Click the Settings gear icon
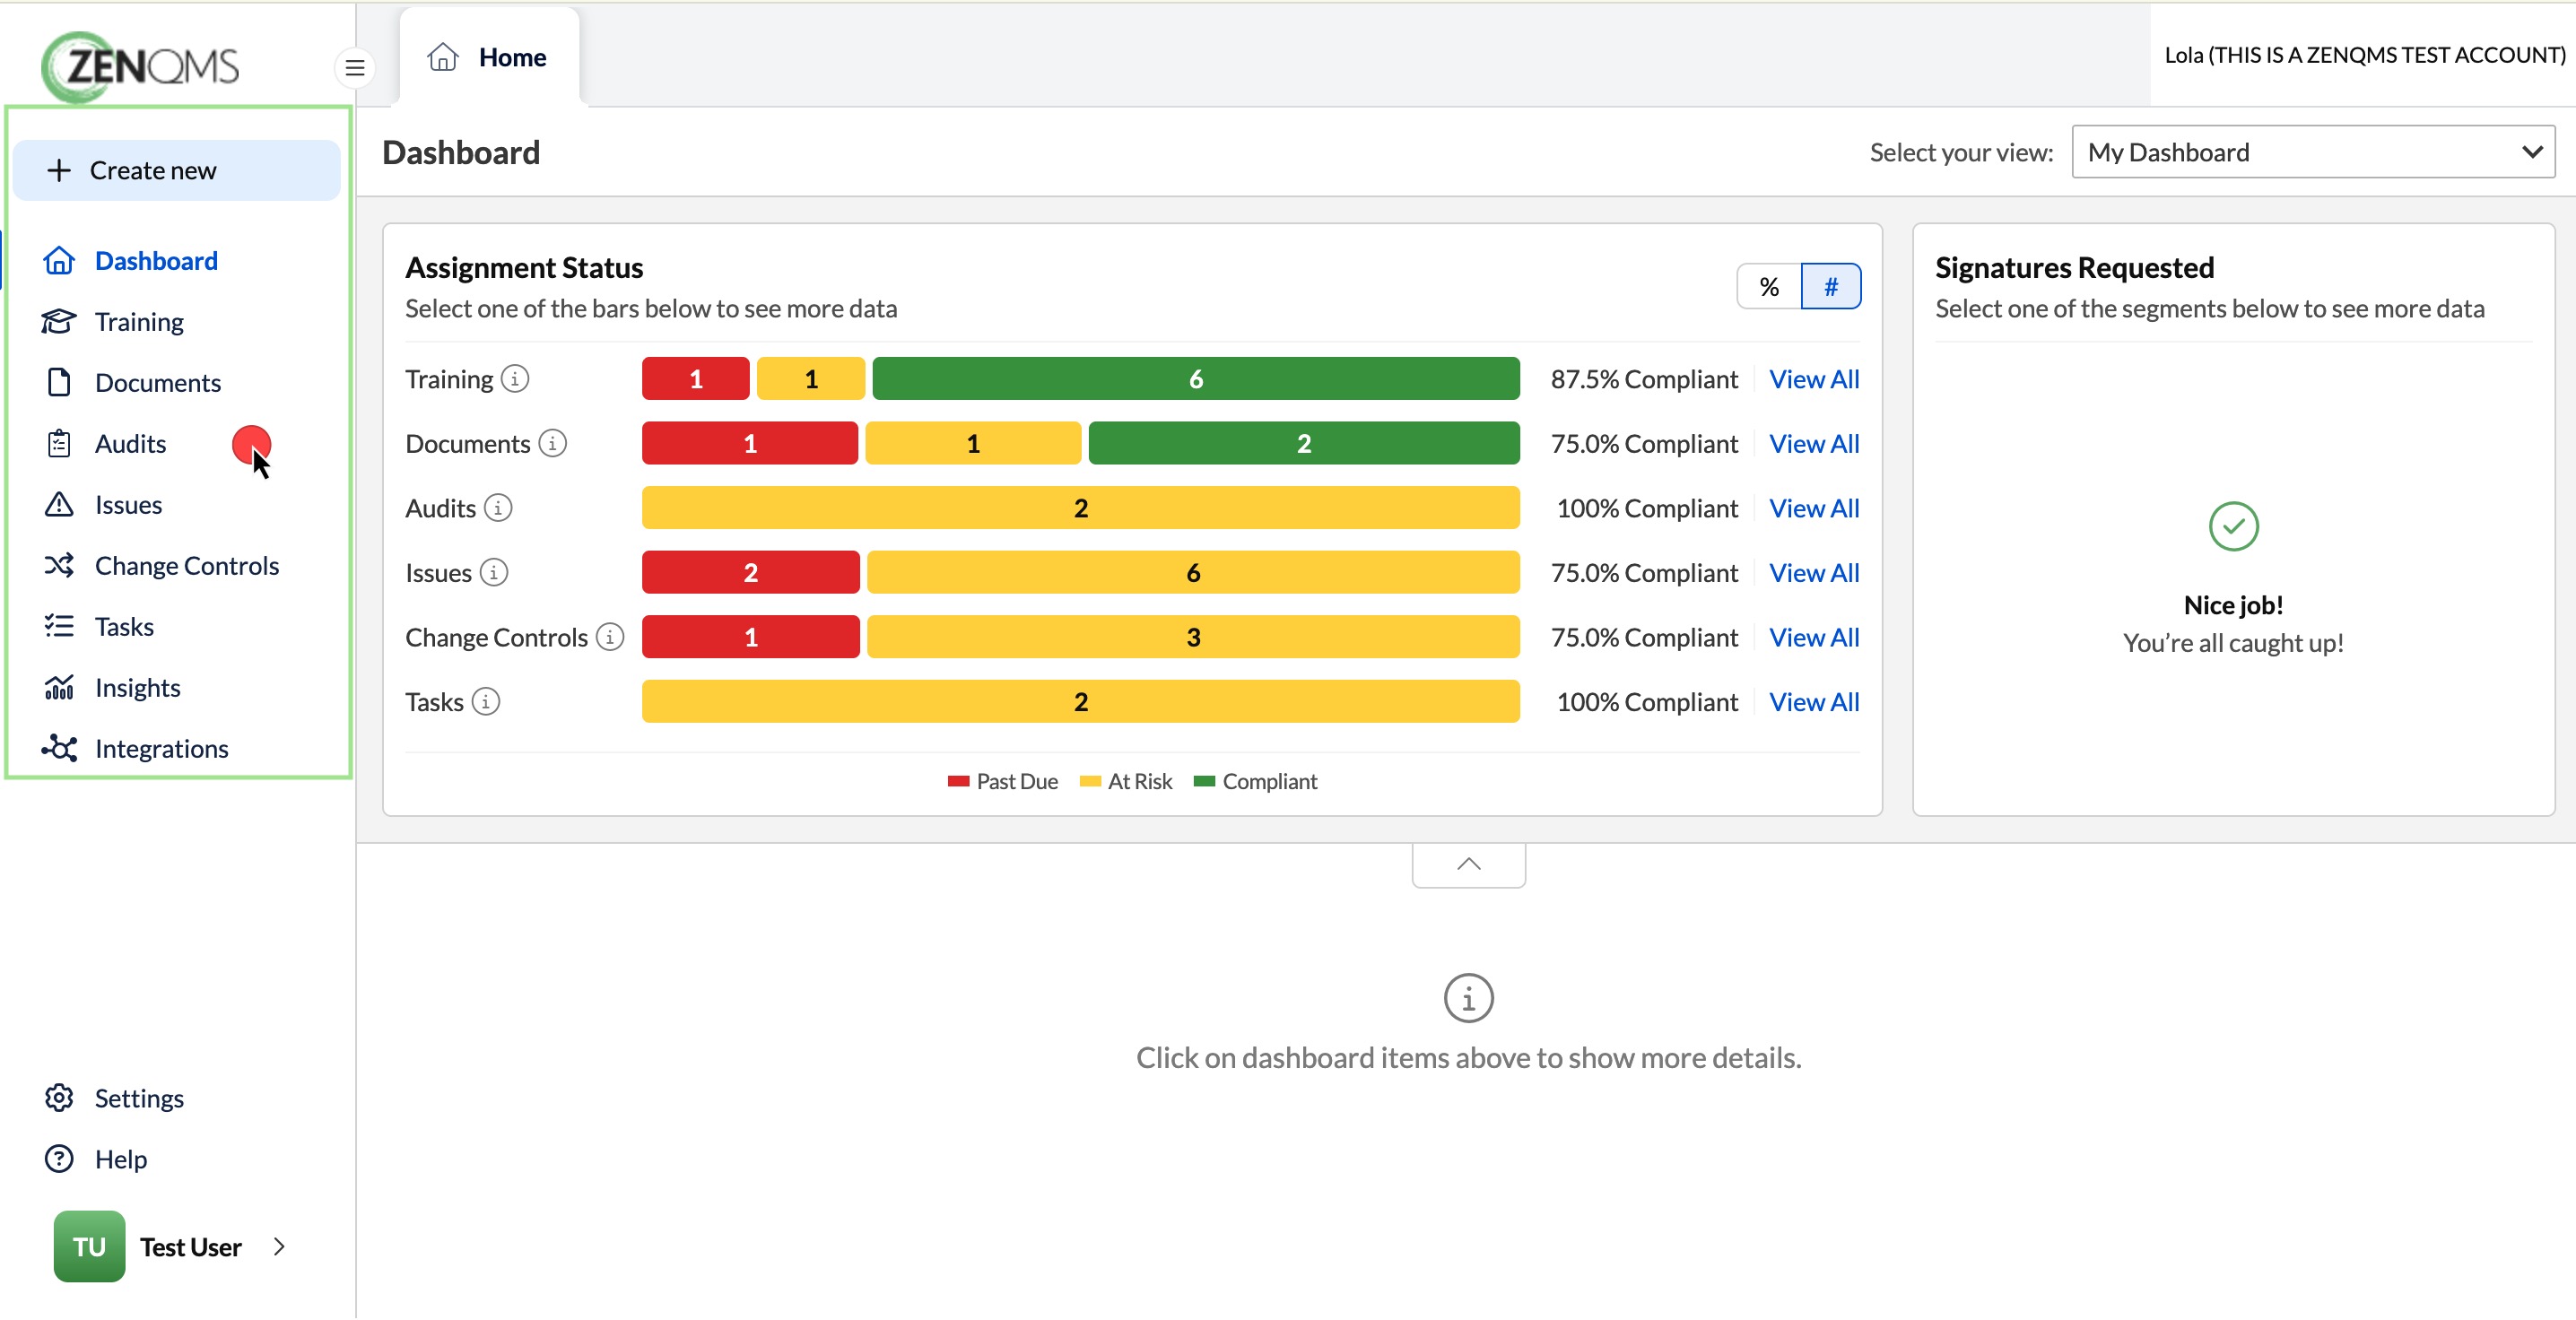 coord(59,1098)
